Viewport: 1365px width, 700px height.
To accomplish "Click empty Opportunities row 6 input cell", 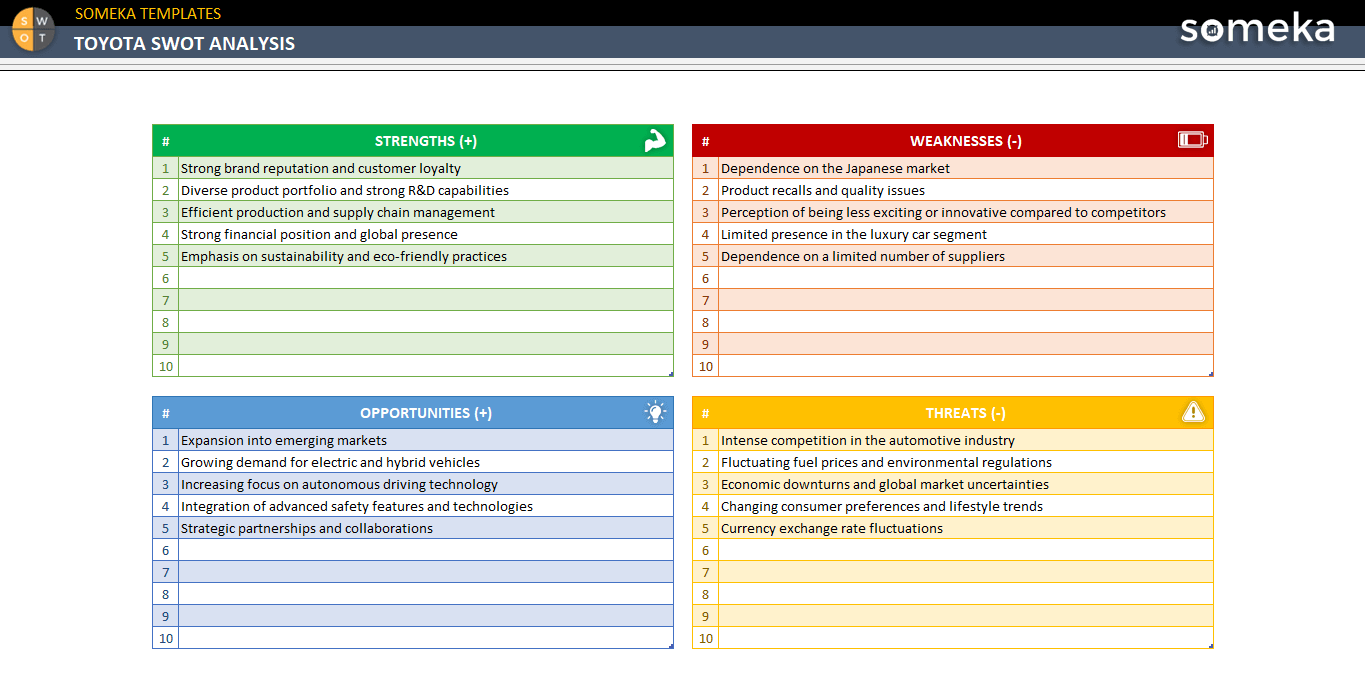I will click(x=426, y=550).
